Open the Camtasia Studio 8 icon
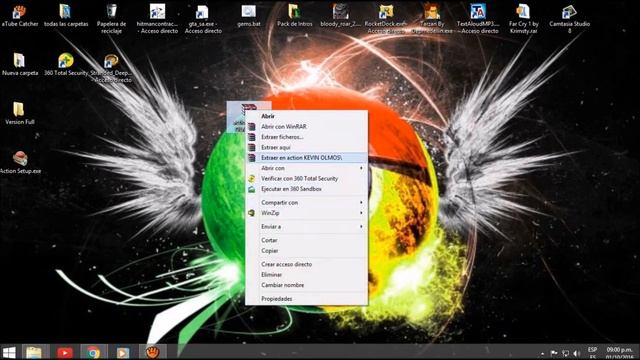The width and height of the screenshot is (640, 360). coord(569,18)
